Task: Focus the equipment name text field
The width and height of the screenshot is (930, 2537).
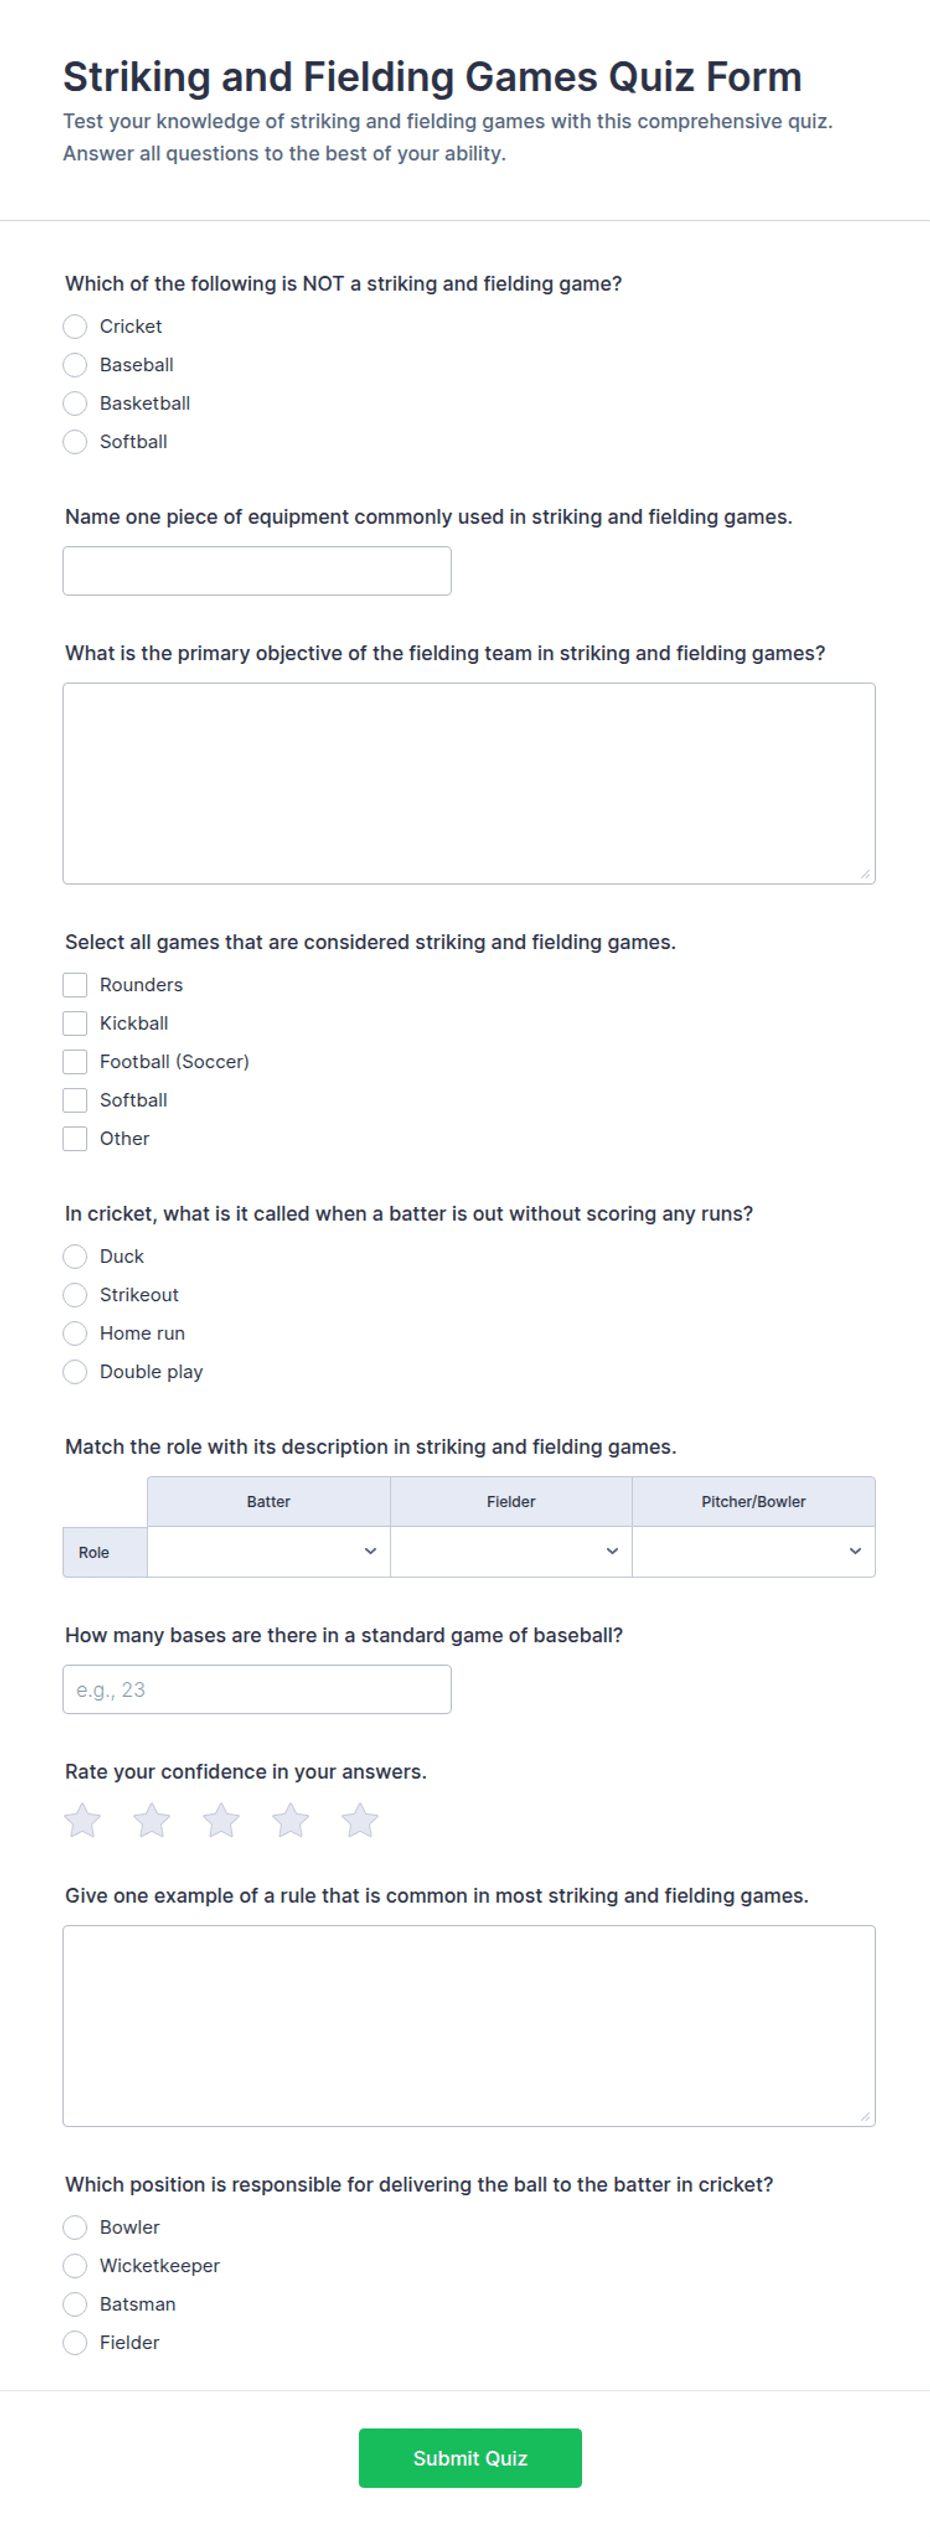Action: 257,571
